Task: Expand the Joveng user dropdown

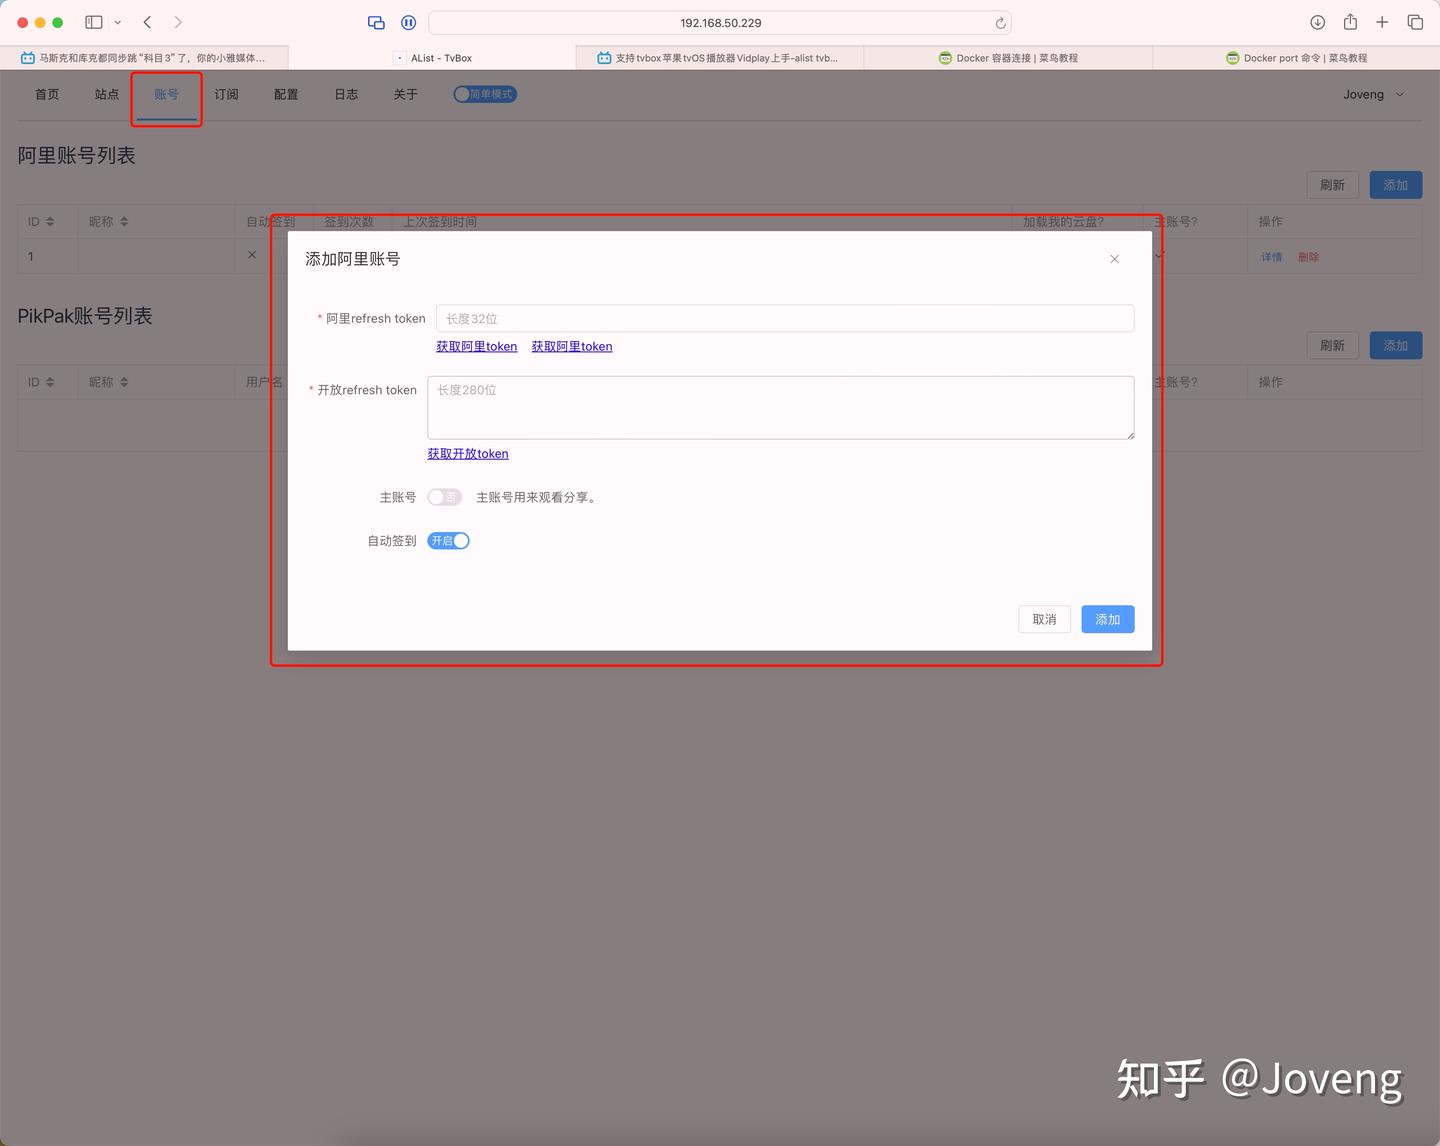Action: 1374,94
